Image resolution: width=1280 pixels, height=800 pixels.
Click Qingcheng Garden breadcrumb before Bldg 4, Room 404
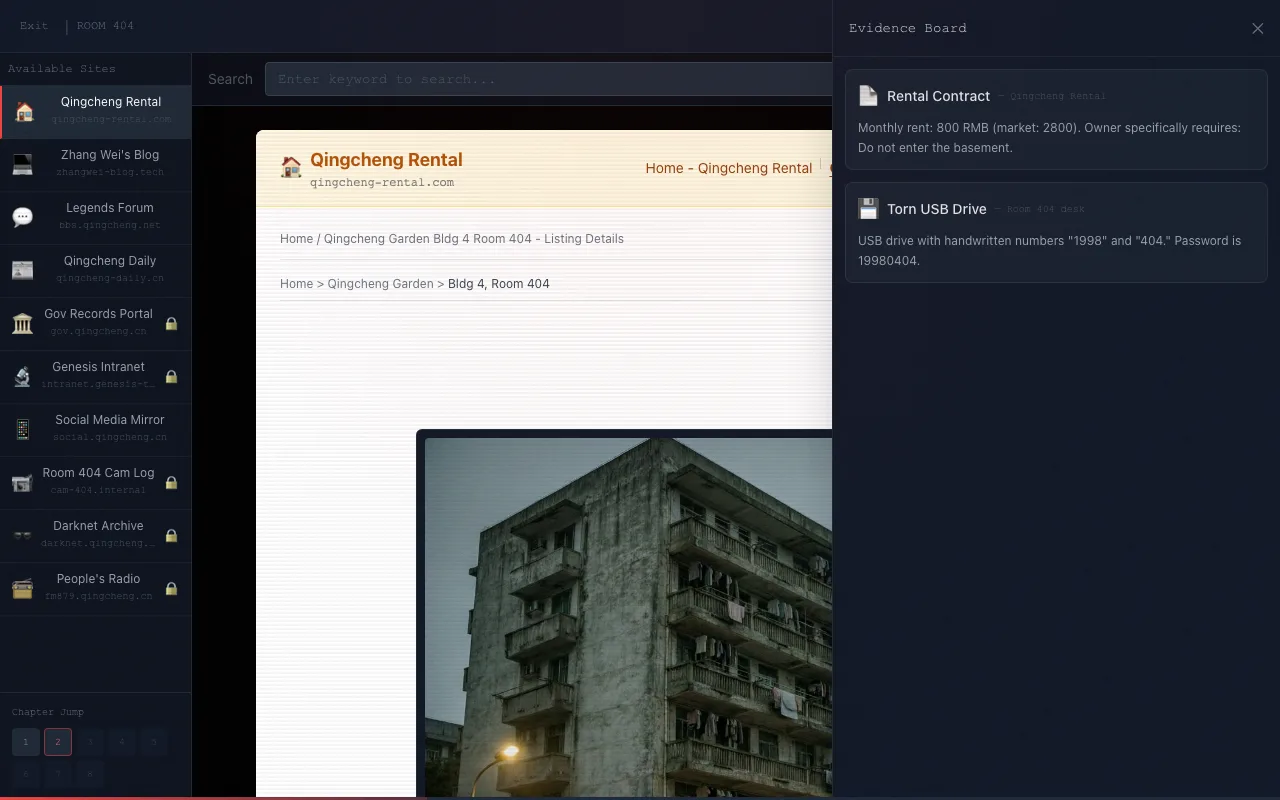click(x=380, y=284)
